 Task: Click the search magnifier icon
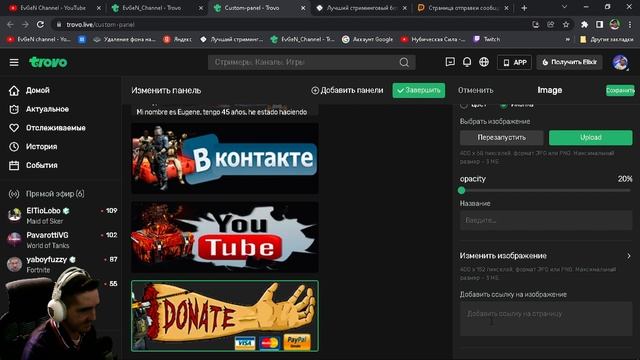coord(404,62)
